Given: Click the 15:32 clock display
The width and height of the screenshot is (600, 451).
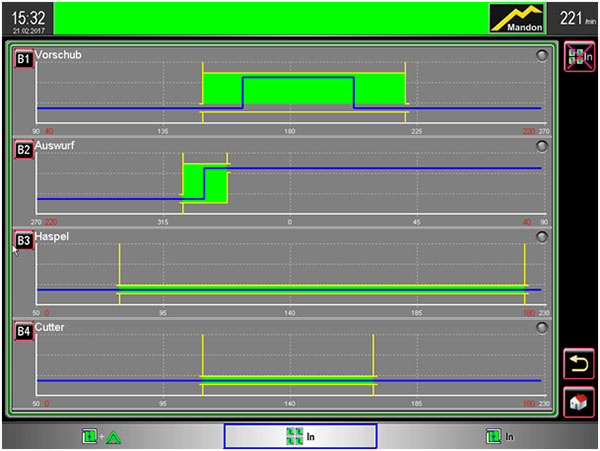Looking at the screenshot, I should click(27, 18).
